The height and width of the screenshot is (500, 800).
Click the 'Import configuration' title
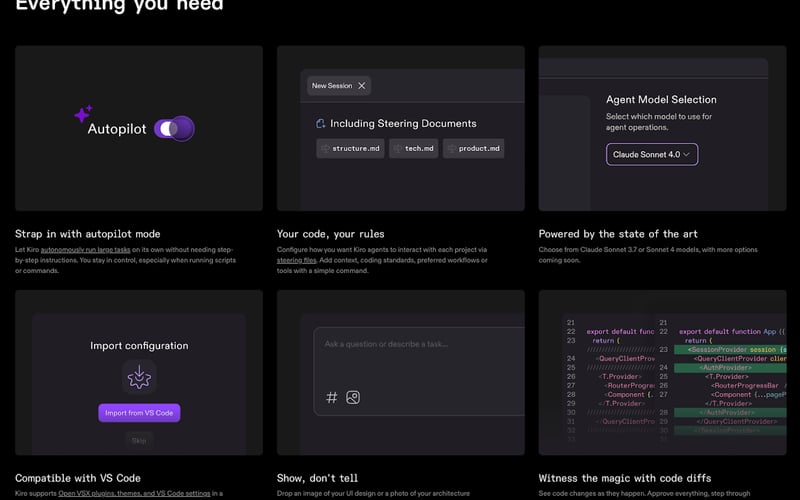[x=139, y=345]
